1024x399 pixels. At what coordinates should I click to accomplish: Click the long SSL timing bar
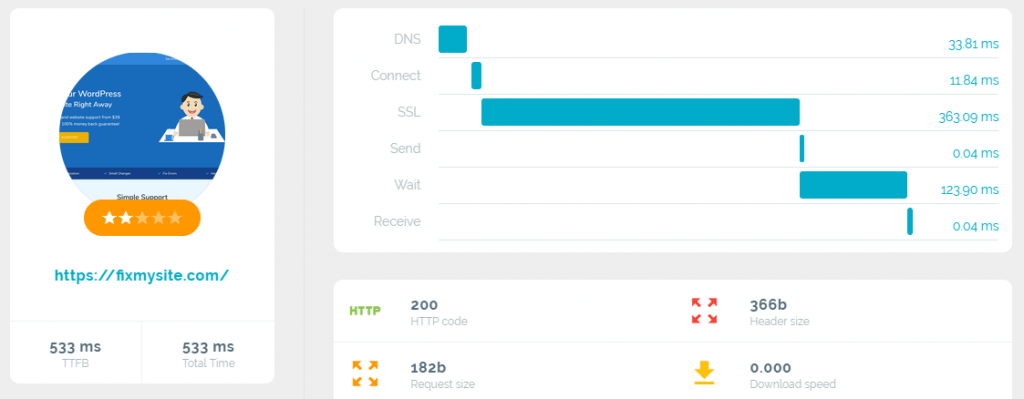[641, 112]
